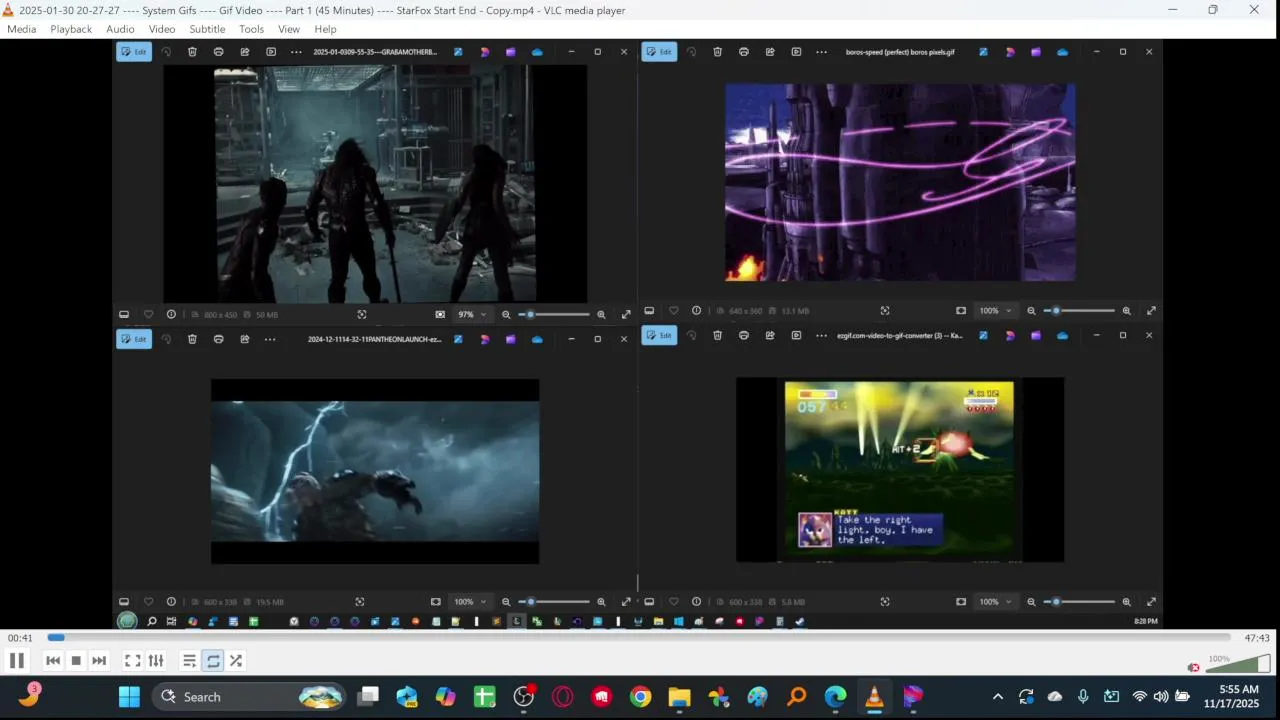Click the sync icon in system tray
The height and width of the screenshot is (720, 1280).
(x=1026, y=697)
